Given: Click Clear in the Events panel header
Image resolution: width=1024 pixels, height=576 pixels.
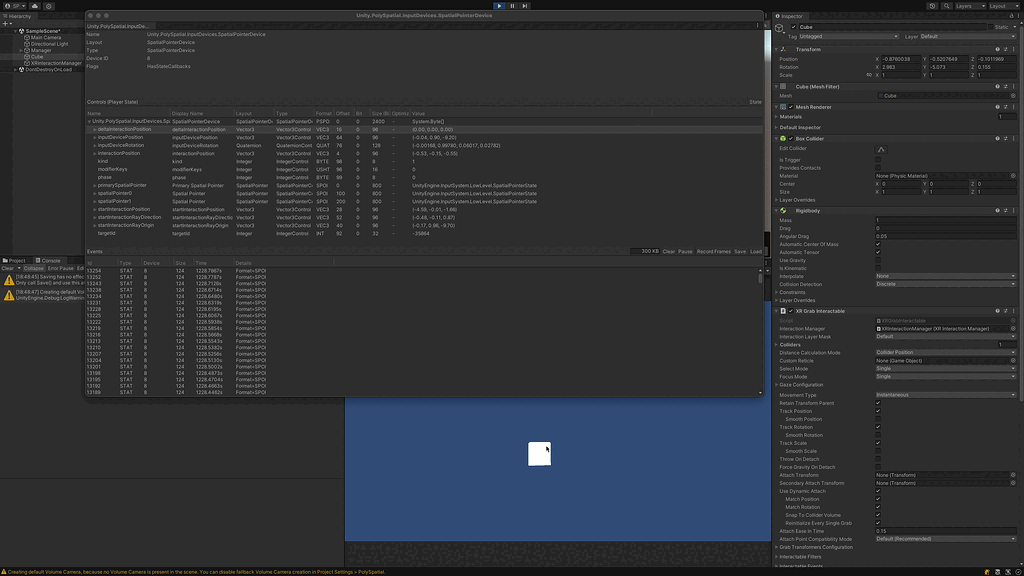Looking at the screenshot, I should click(668, 252).
